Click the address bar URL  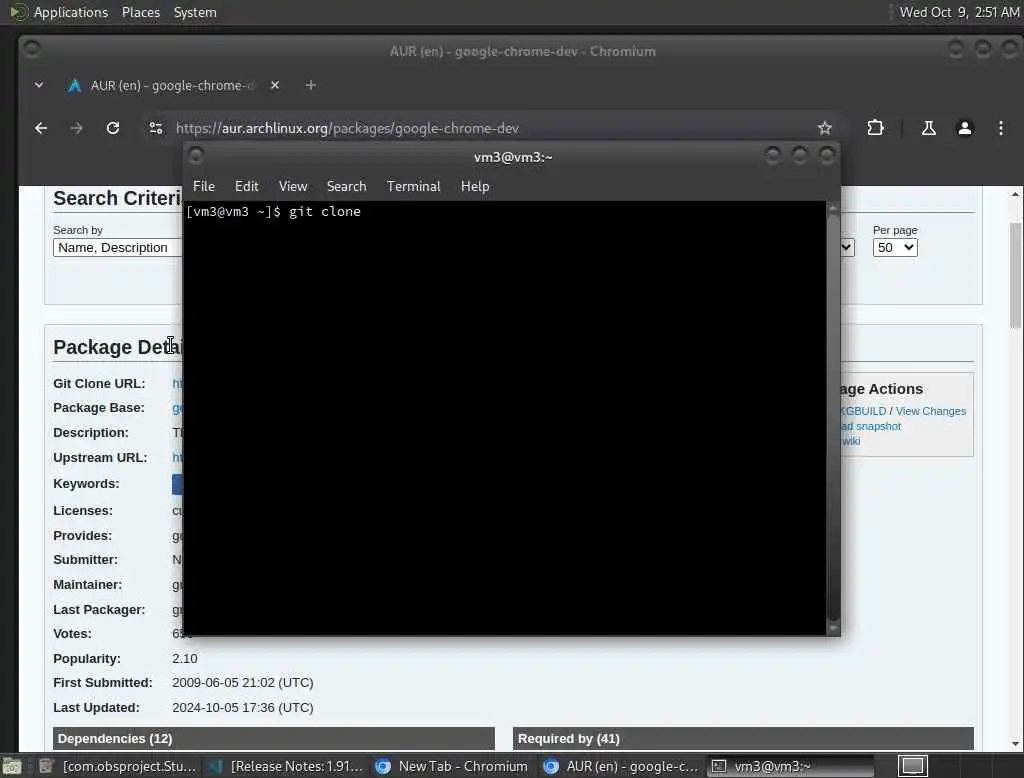click(x=347, y=128)
